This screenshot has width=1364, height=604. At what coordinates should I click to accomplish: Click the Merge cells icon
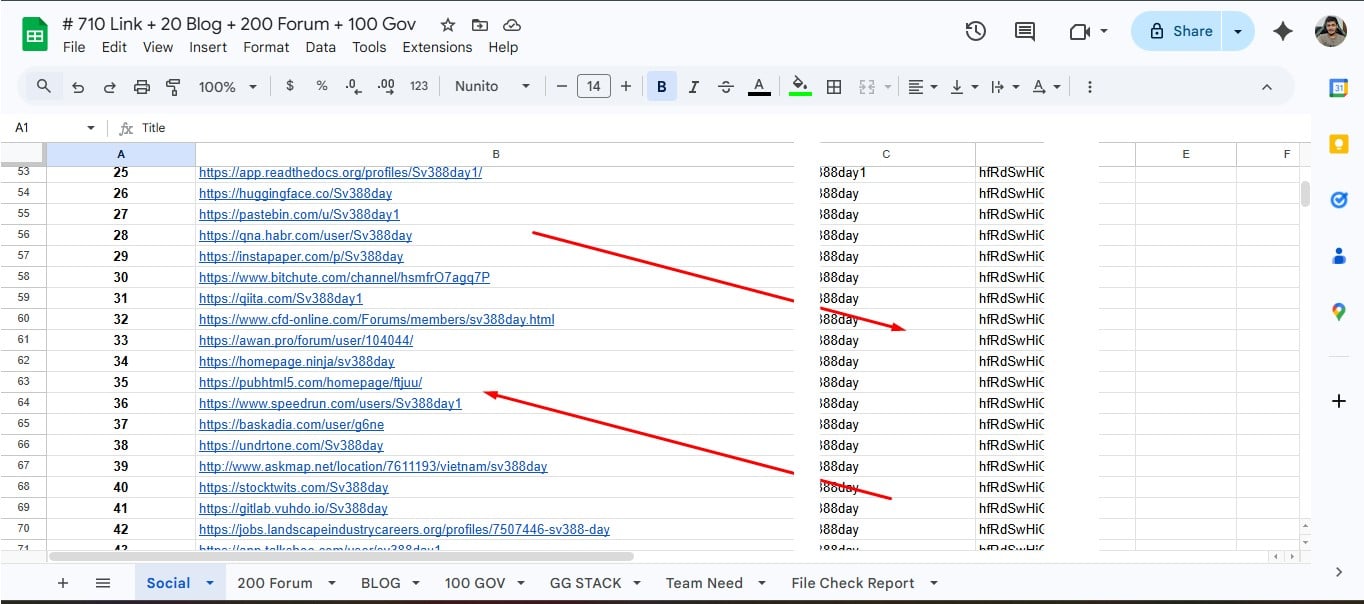point(866,86)
